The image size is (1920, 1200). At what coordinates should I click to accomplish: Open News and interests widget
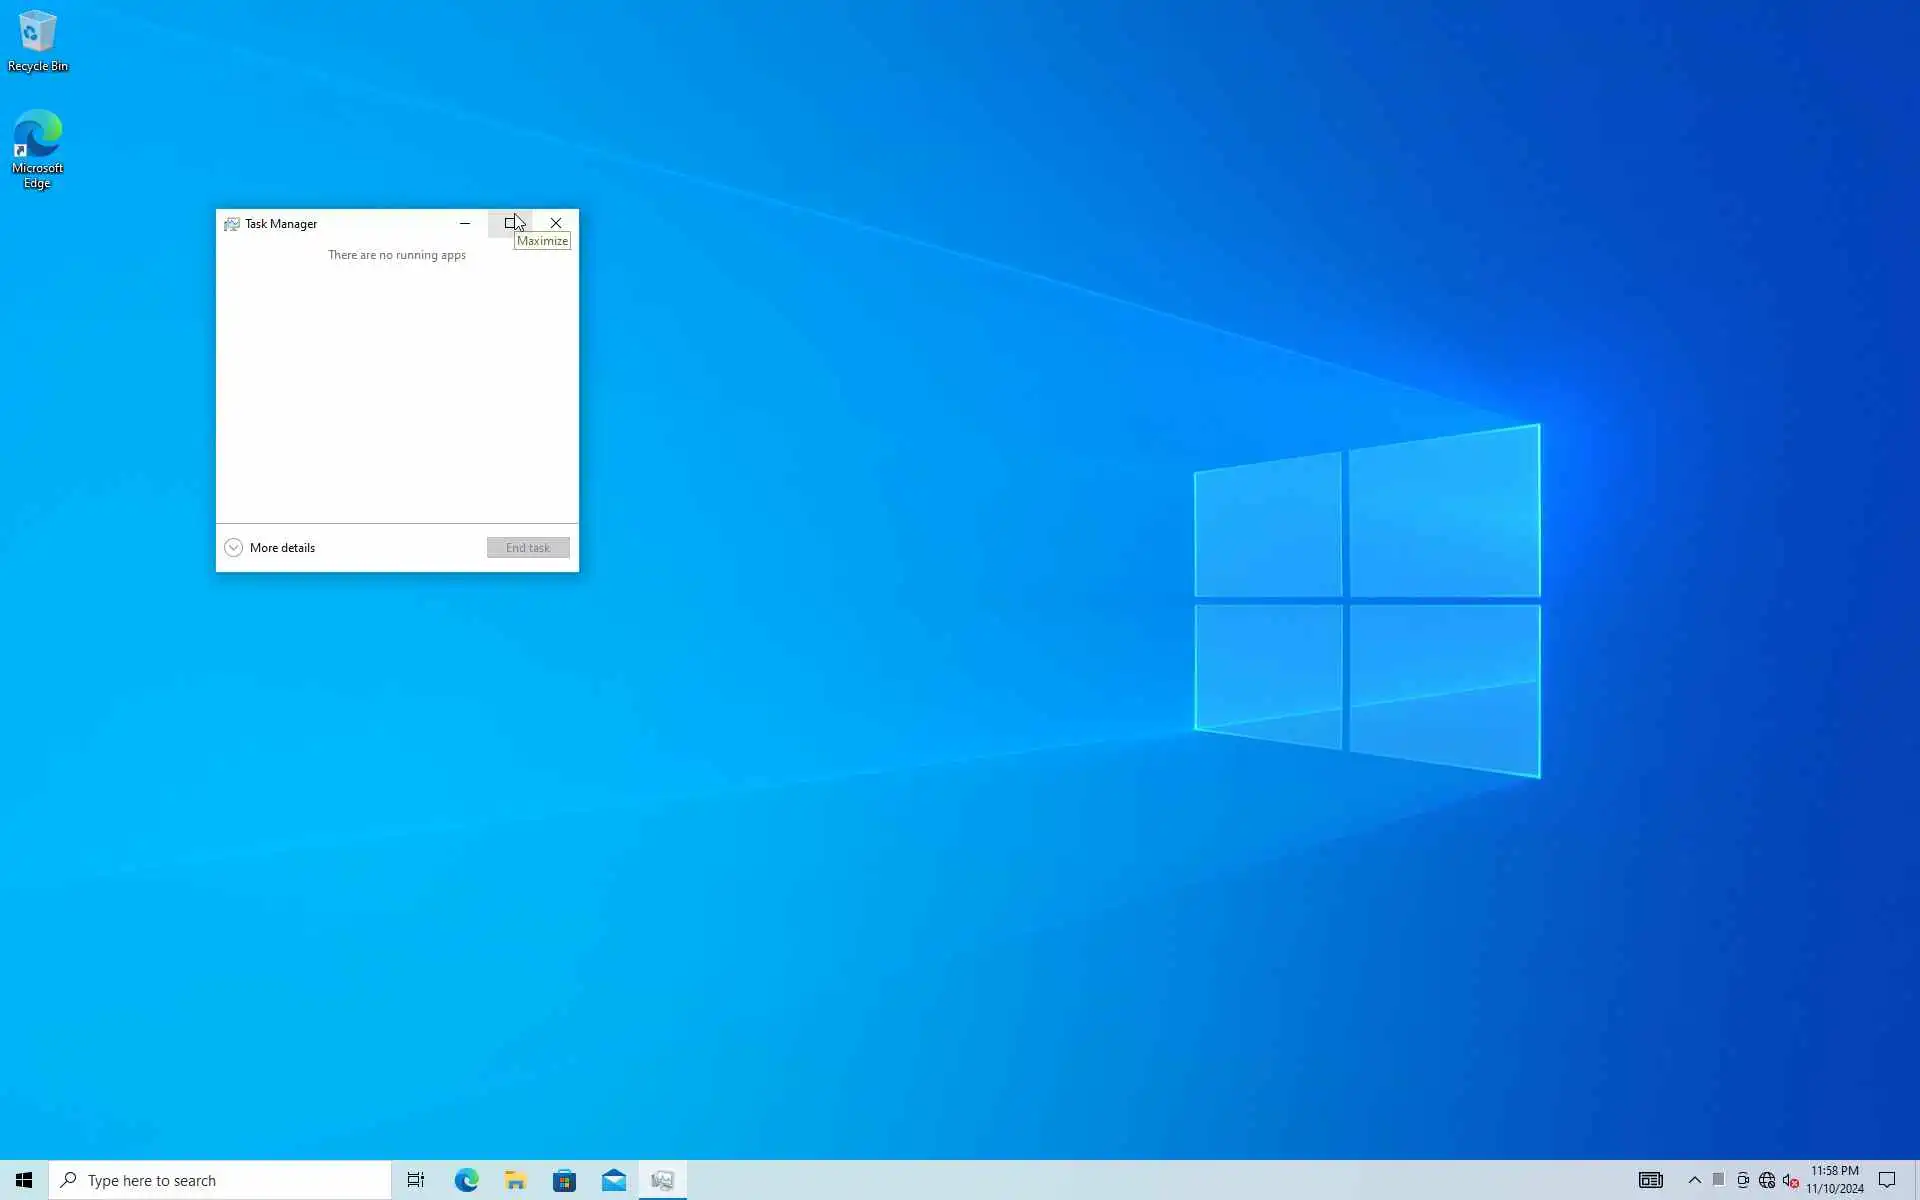click(x=1650, y=1180)
